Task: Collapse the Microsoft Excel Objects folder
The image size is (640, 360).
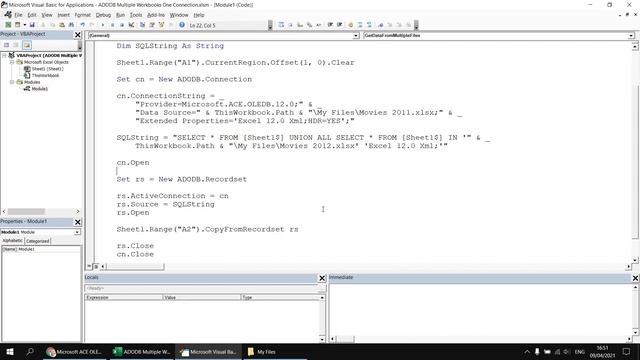Action: point(12,62)
